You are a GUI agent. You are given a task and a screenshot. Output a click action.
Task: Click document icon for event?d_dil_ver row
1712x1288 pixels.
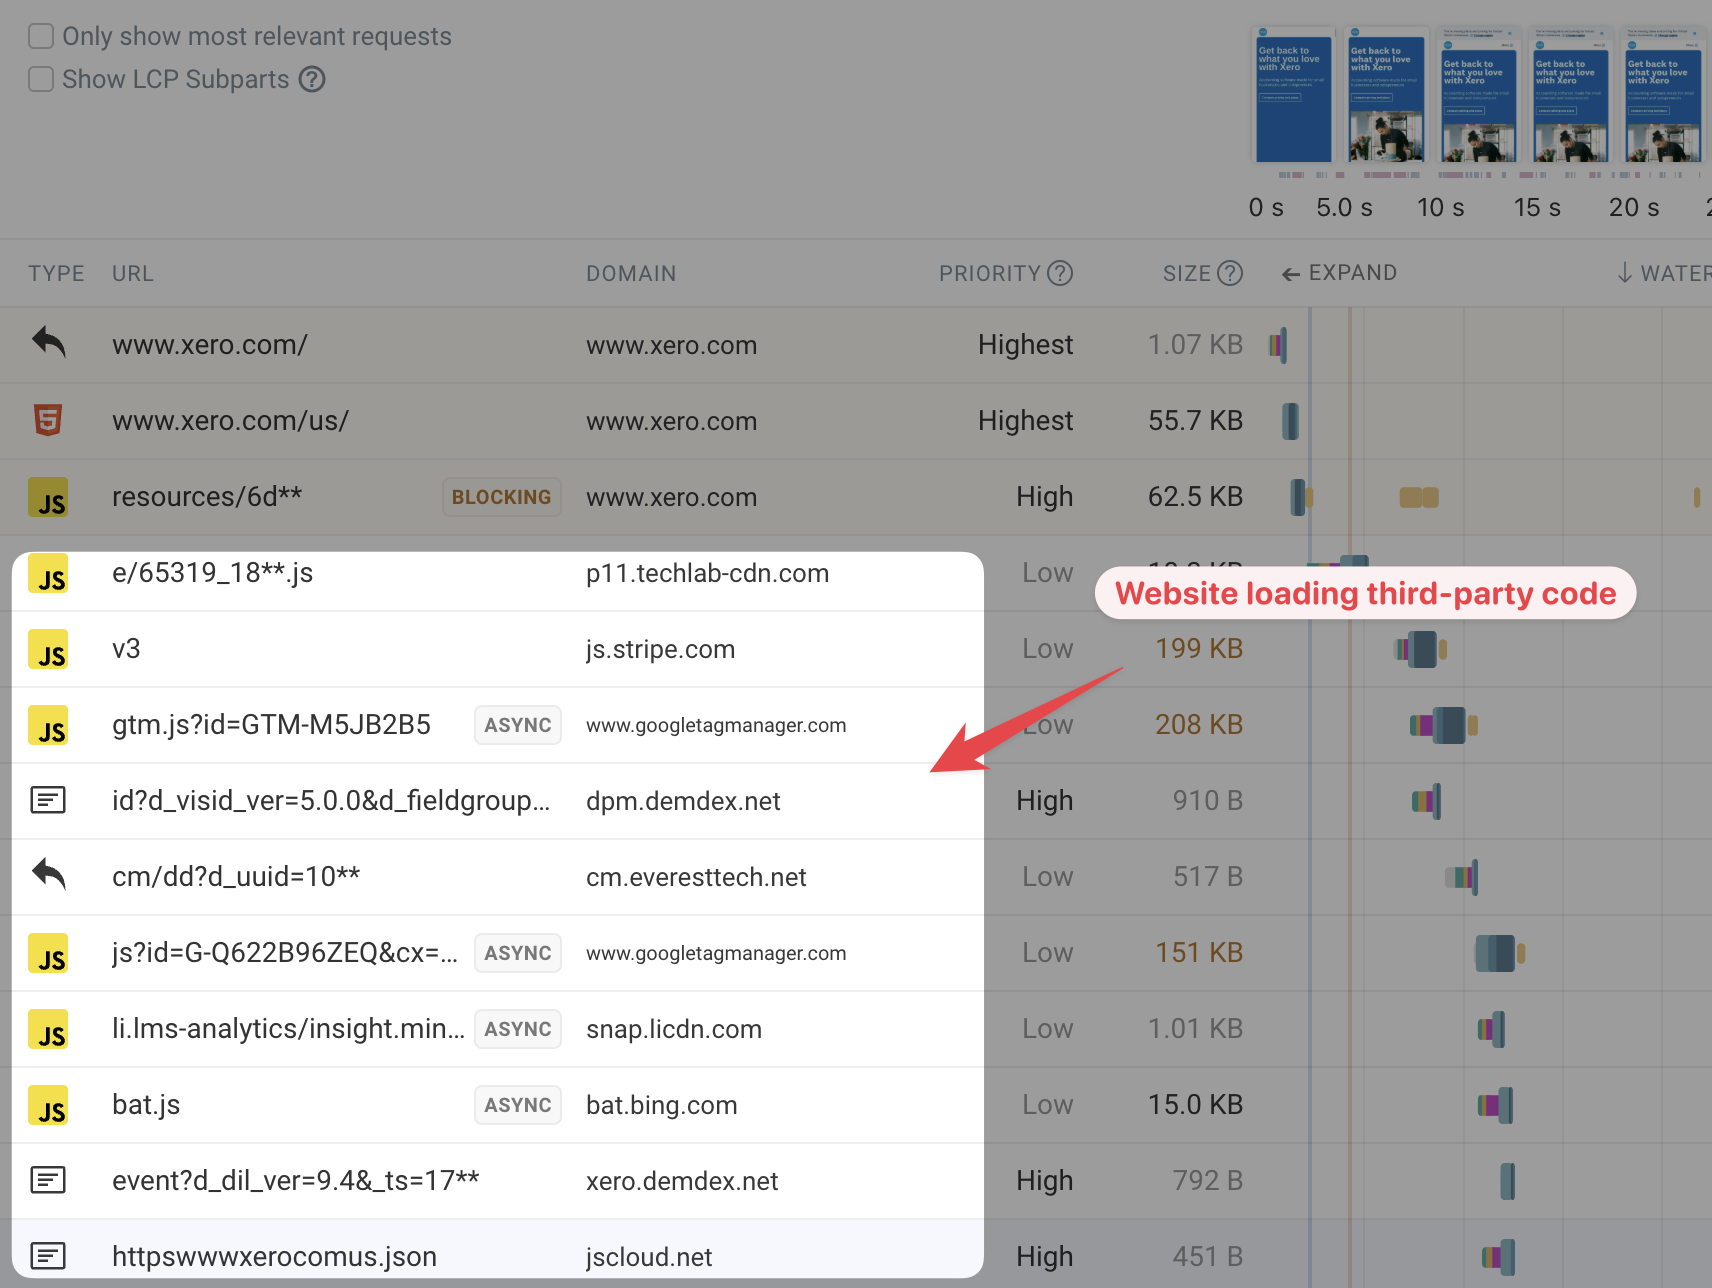48,1180
